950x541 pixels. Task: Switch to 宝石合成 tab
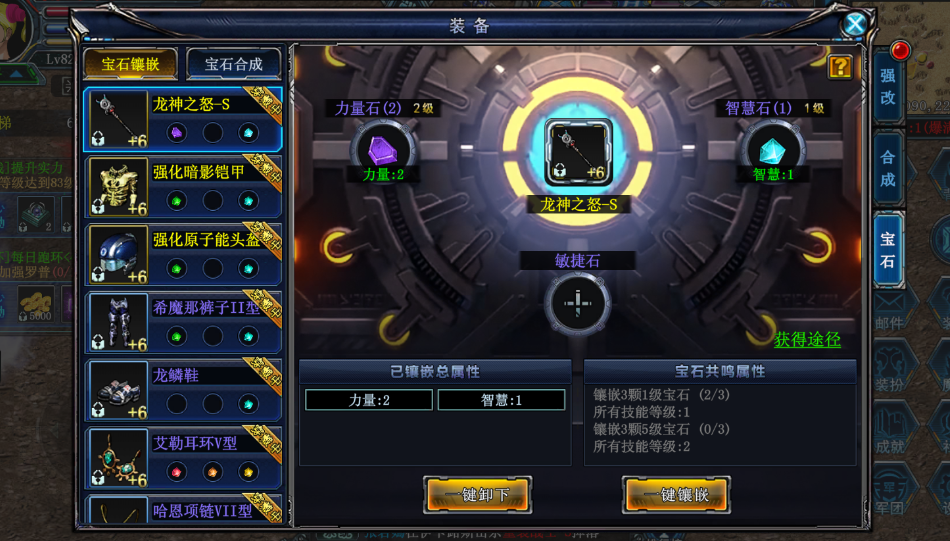pyautogui.click(x=233, y=64)
